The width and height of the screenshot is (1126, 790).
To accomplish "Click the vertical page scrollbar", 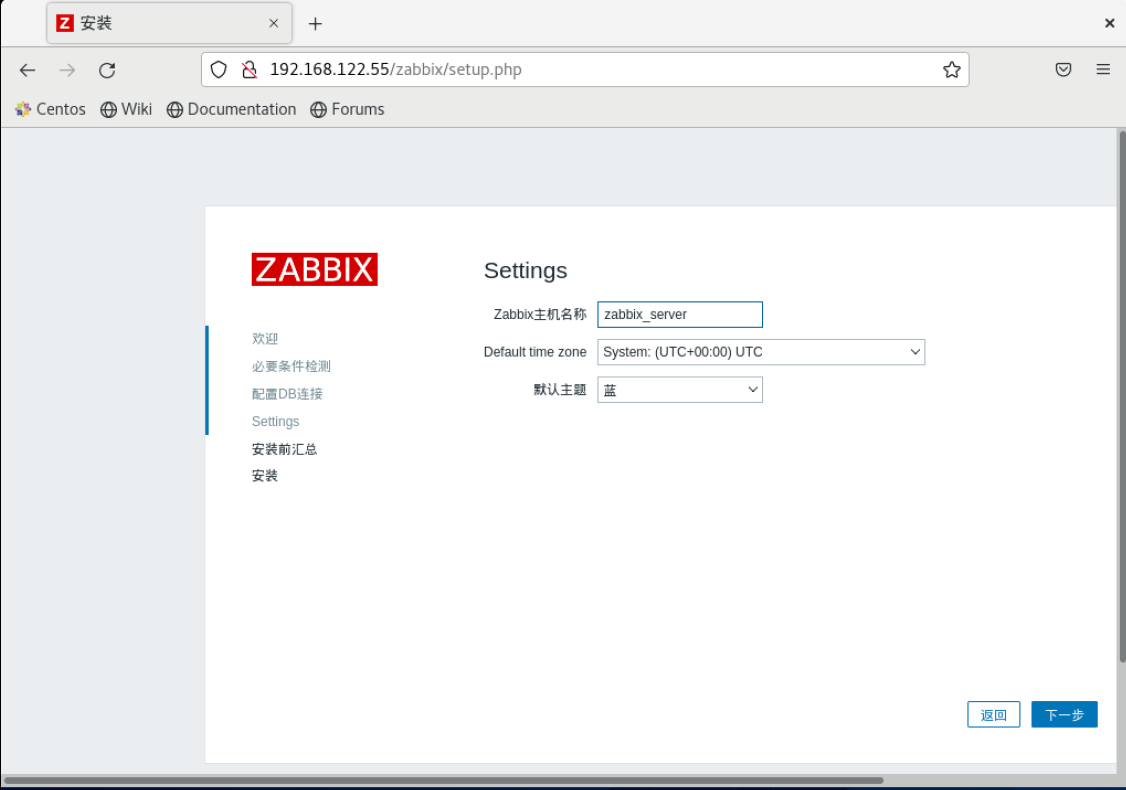I will [1122, 396].
